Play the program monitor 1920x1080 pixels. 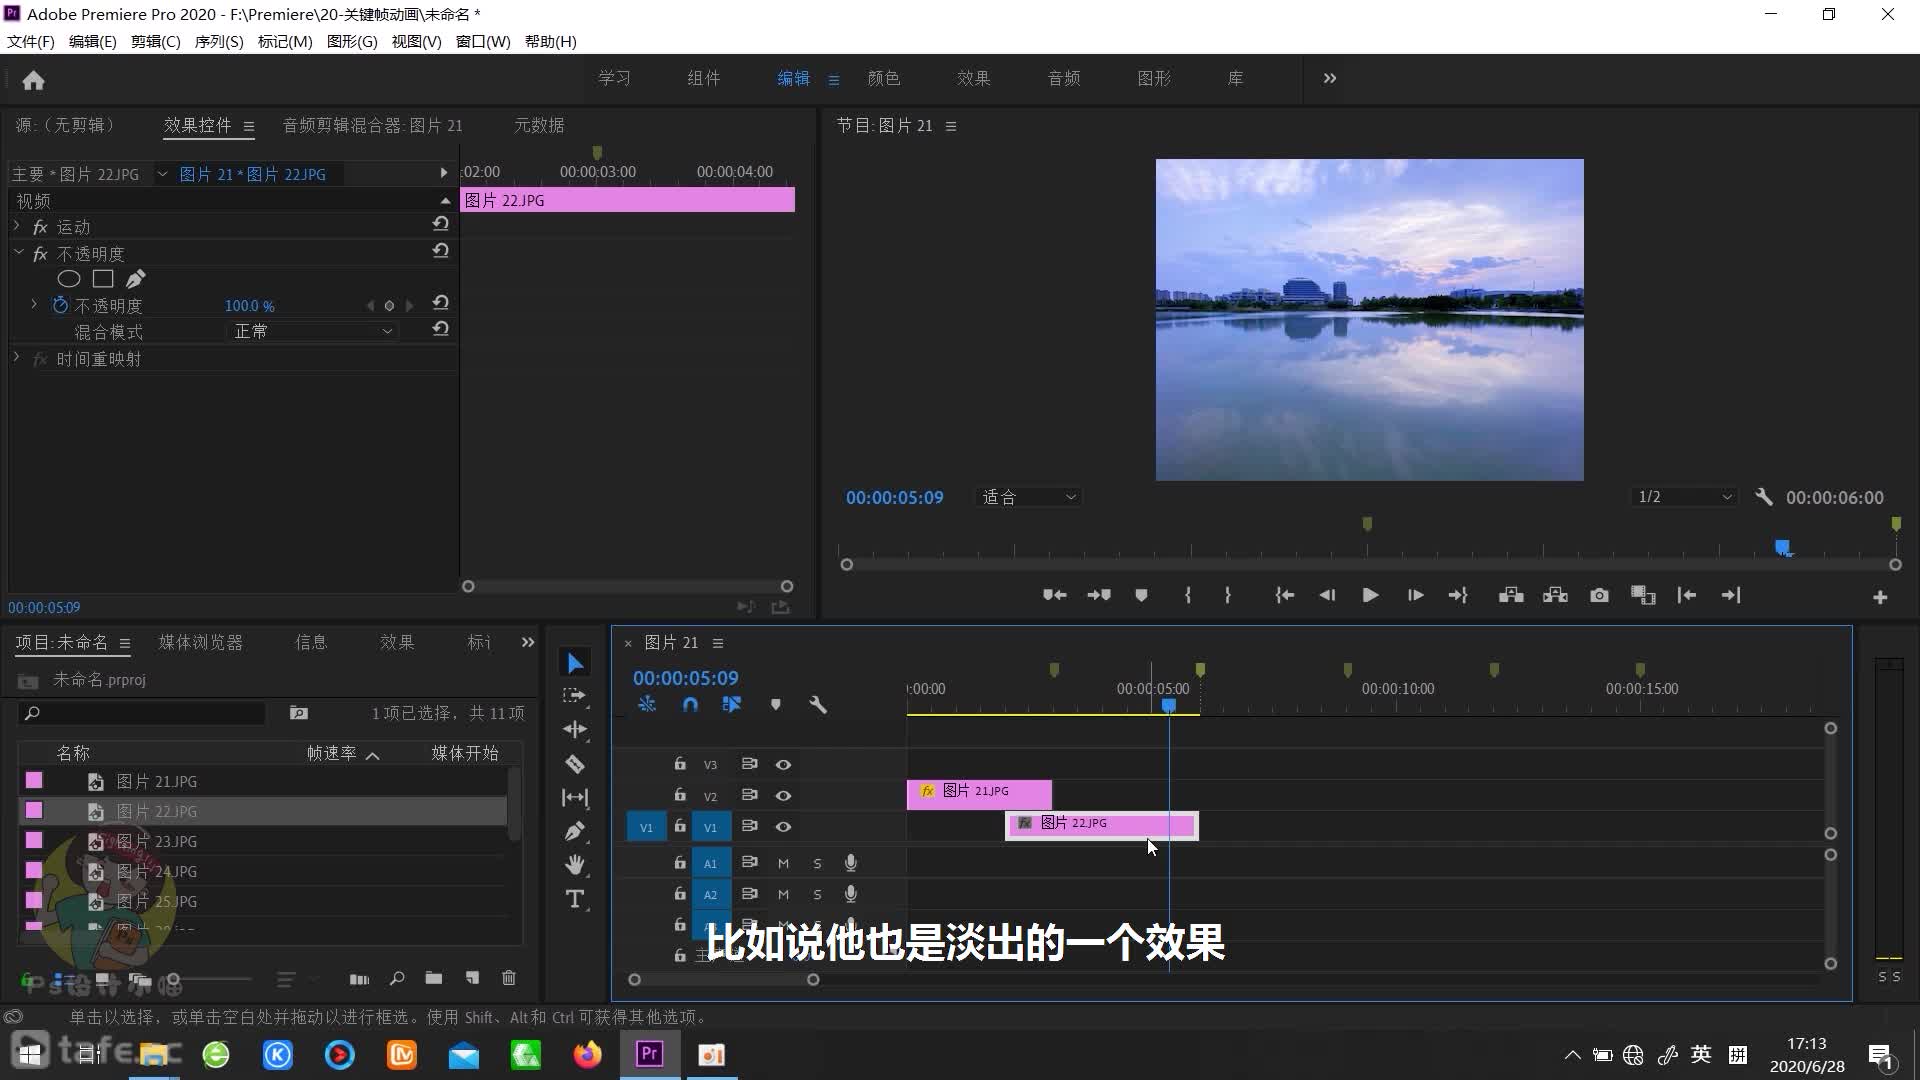coord(1370,596)
